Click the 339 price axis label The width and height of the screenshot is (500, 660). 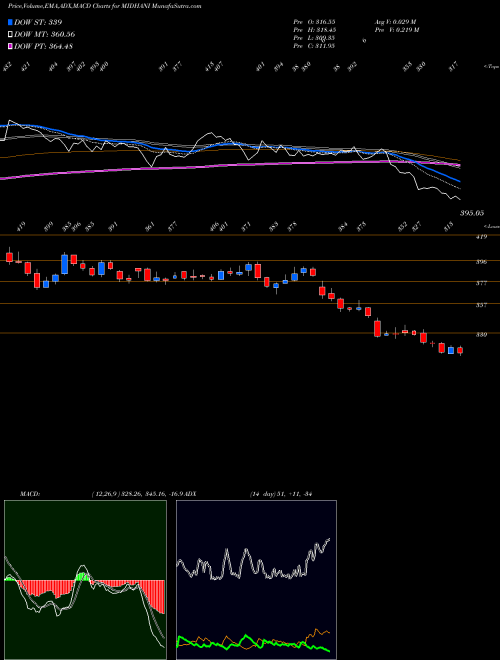[x=481, y=335]
